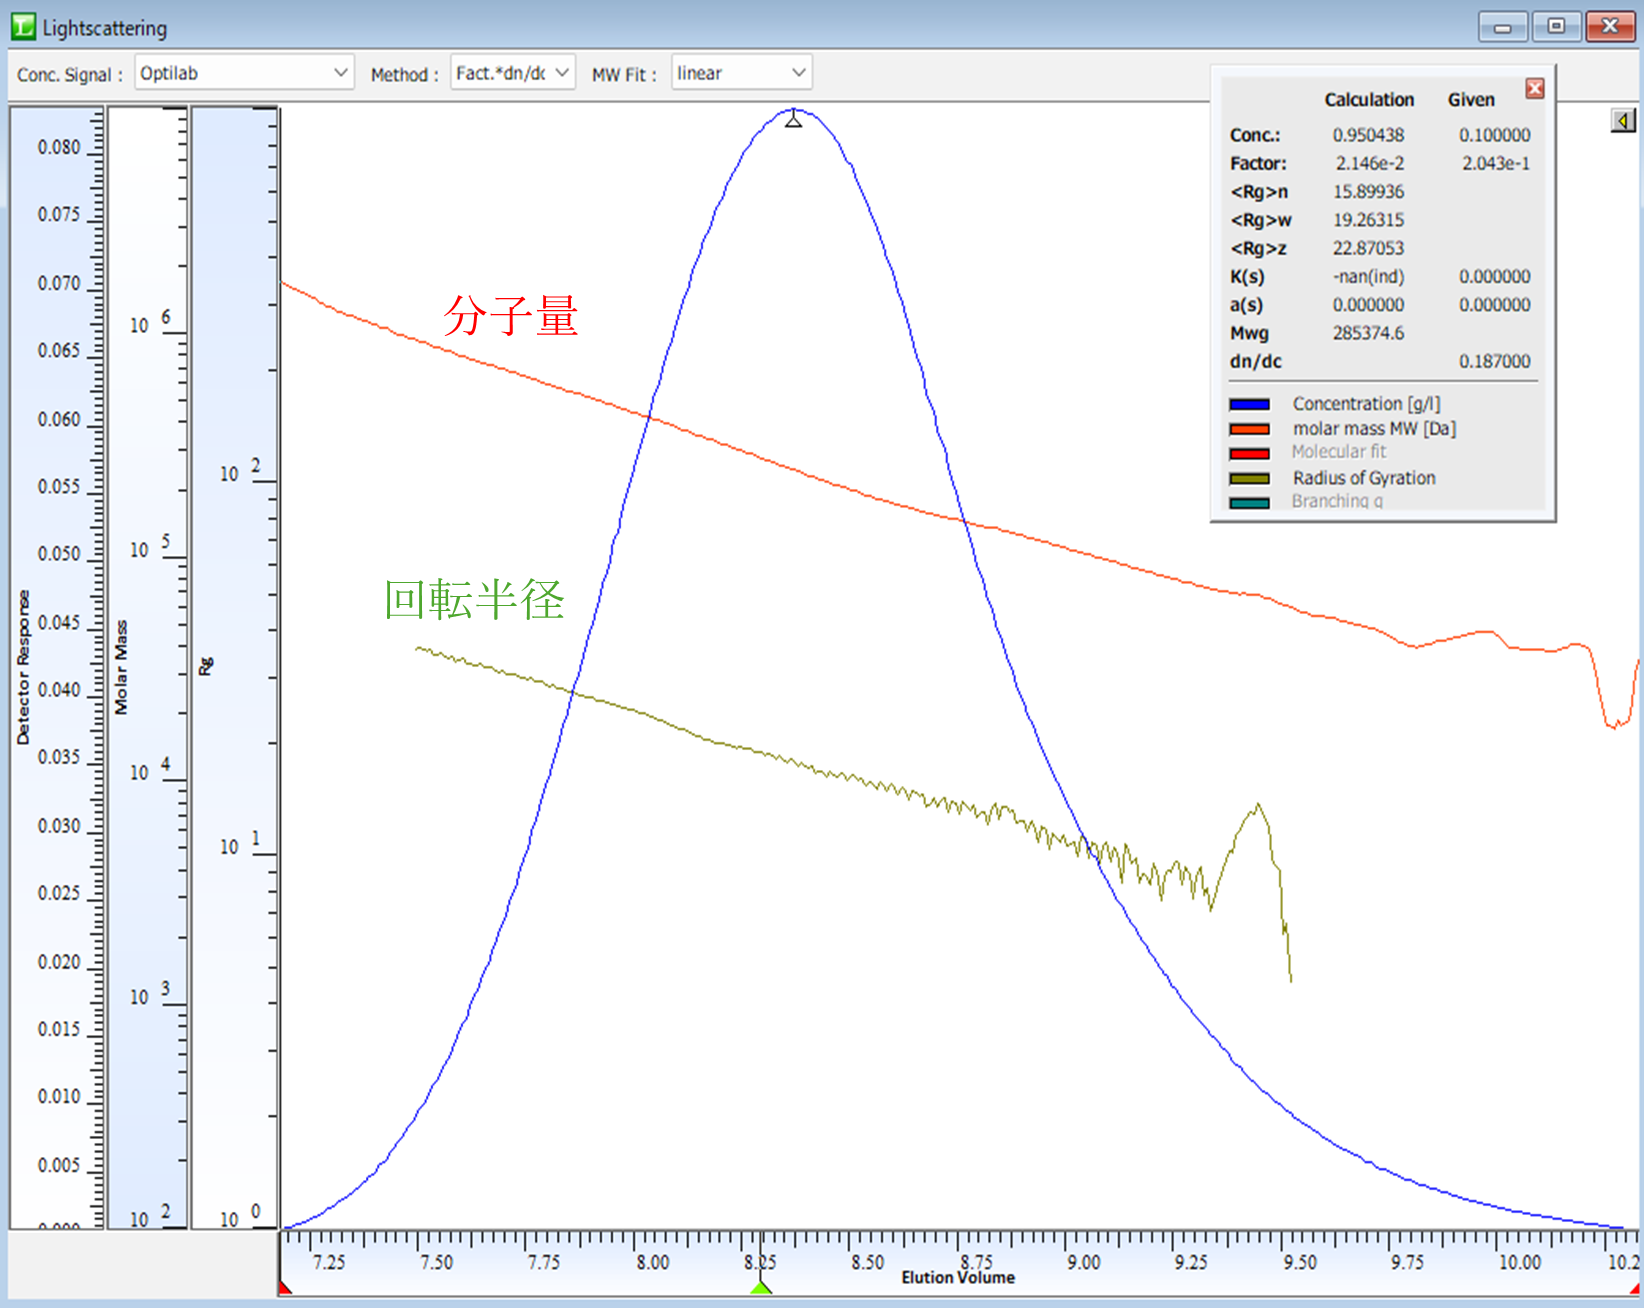
Task: Close the calculation results legend panel
Action: (x=1534, y=89)
